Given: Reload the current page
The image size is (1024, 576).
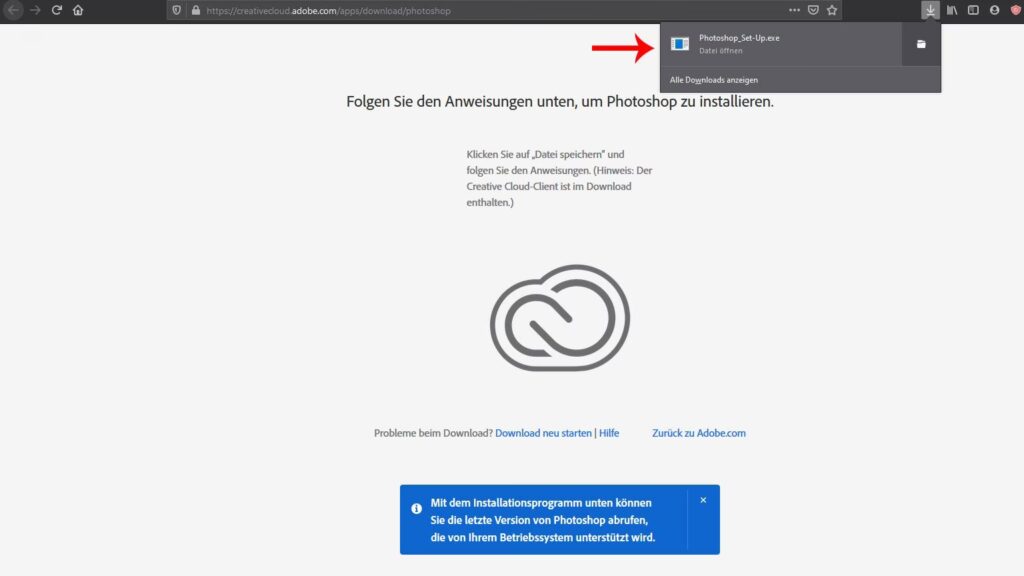Looking at the screenshot, I should pyautogui.click(x=57, y=10).
